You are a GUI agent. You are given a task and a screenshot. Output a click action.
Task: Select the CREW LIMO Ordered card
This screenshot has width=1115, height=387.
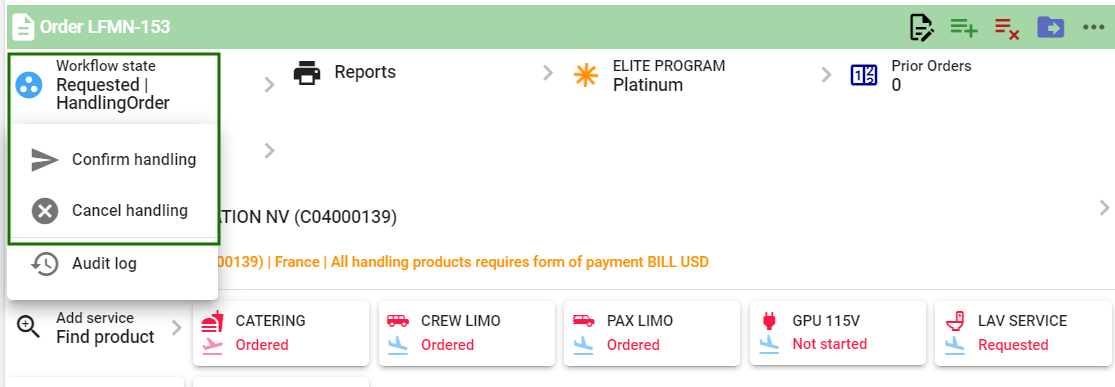[466, 333]
